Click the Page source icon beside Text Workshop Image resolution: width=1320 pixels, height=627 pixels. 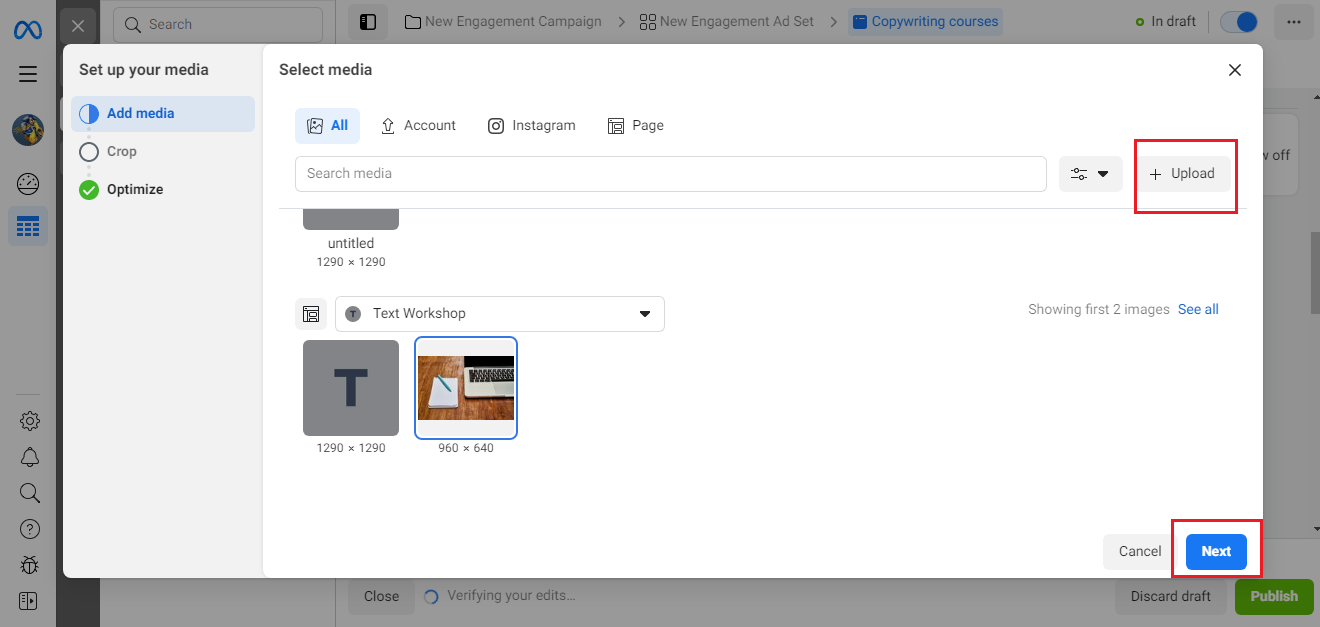tap(311, 314)
